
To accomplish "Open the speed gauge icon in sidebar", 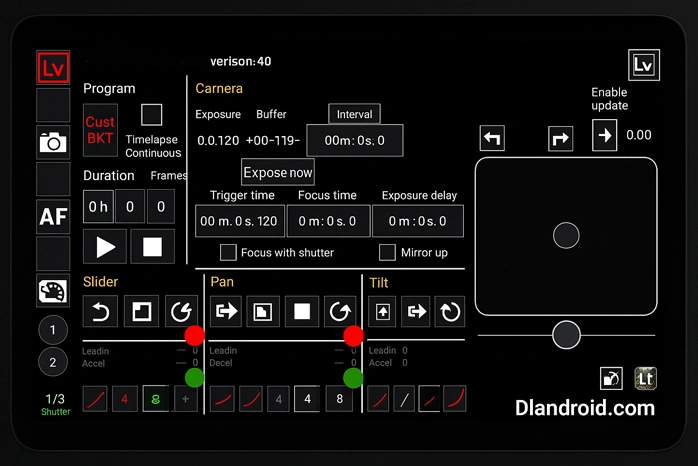I will tap(53, 291).
